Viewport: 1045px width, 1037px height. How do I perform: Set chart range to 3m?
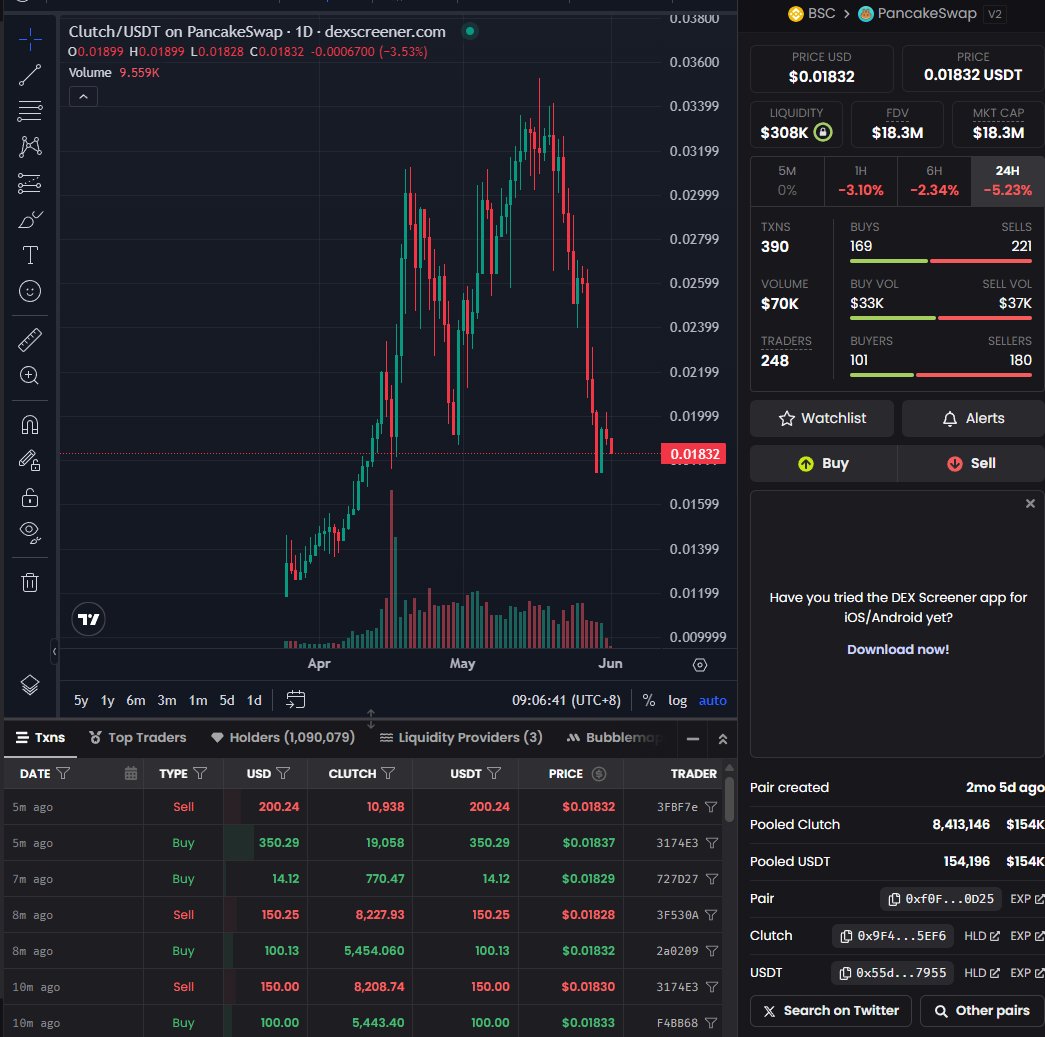[167, 700]
